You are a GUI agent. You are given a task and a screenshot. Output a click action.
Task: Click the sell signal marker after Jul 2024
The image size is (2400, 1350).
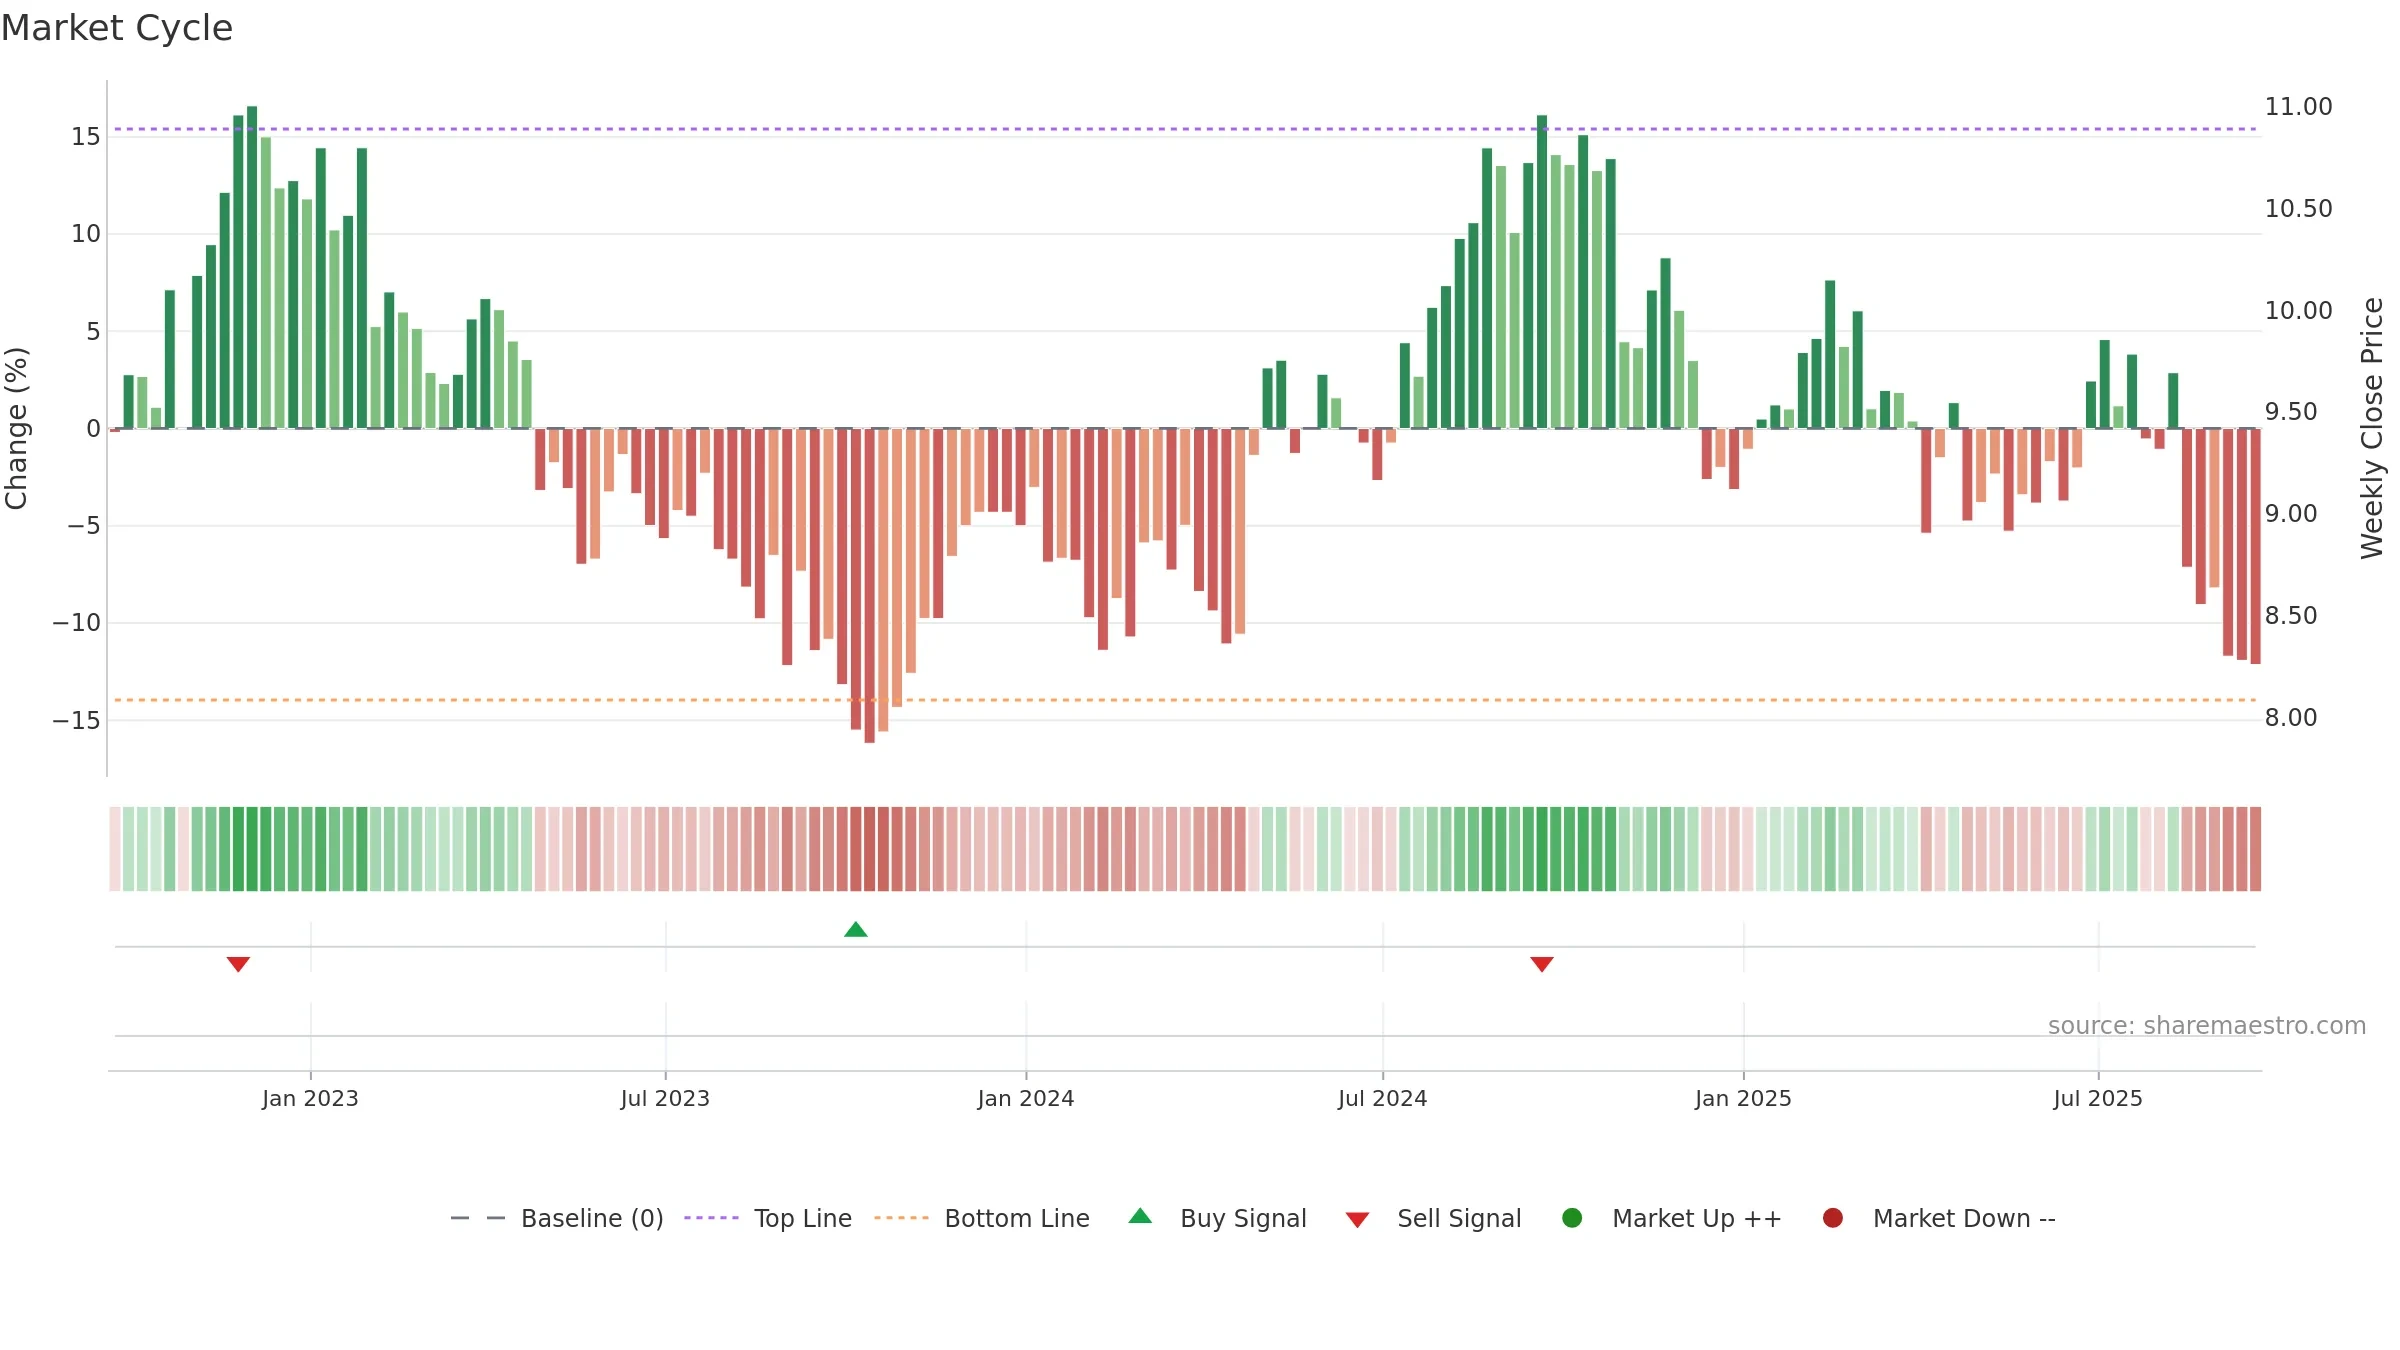click(1542, 964)
